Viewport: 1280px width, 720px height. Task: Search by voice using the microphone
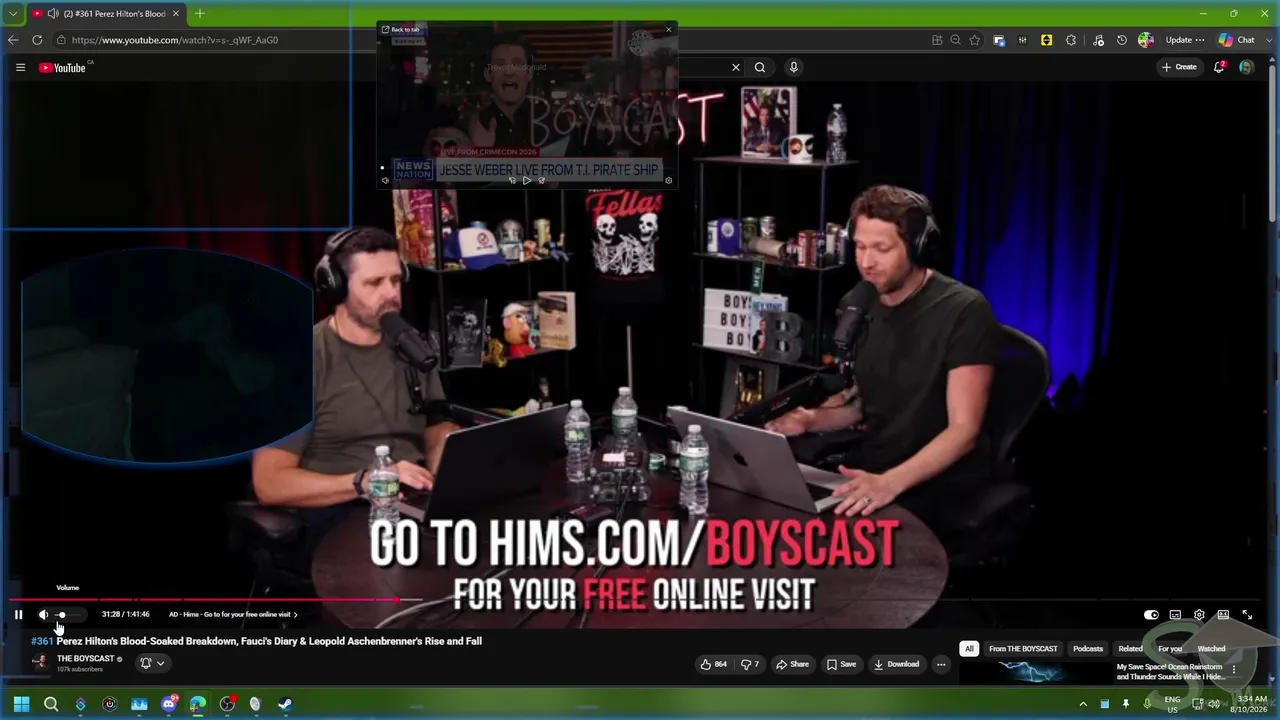(794, 67)
